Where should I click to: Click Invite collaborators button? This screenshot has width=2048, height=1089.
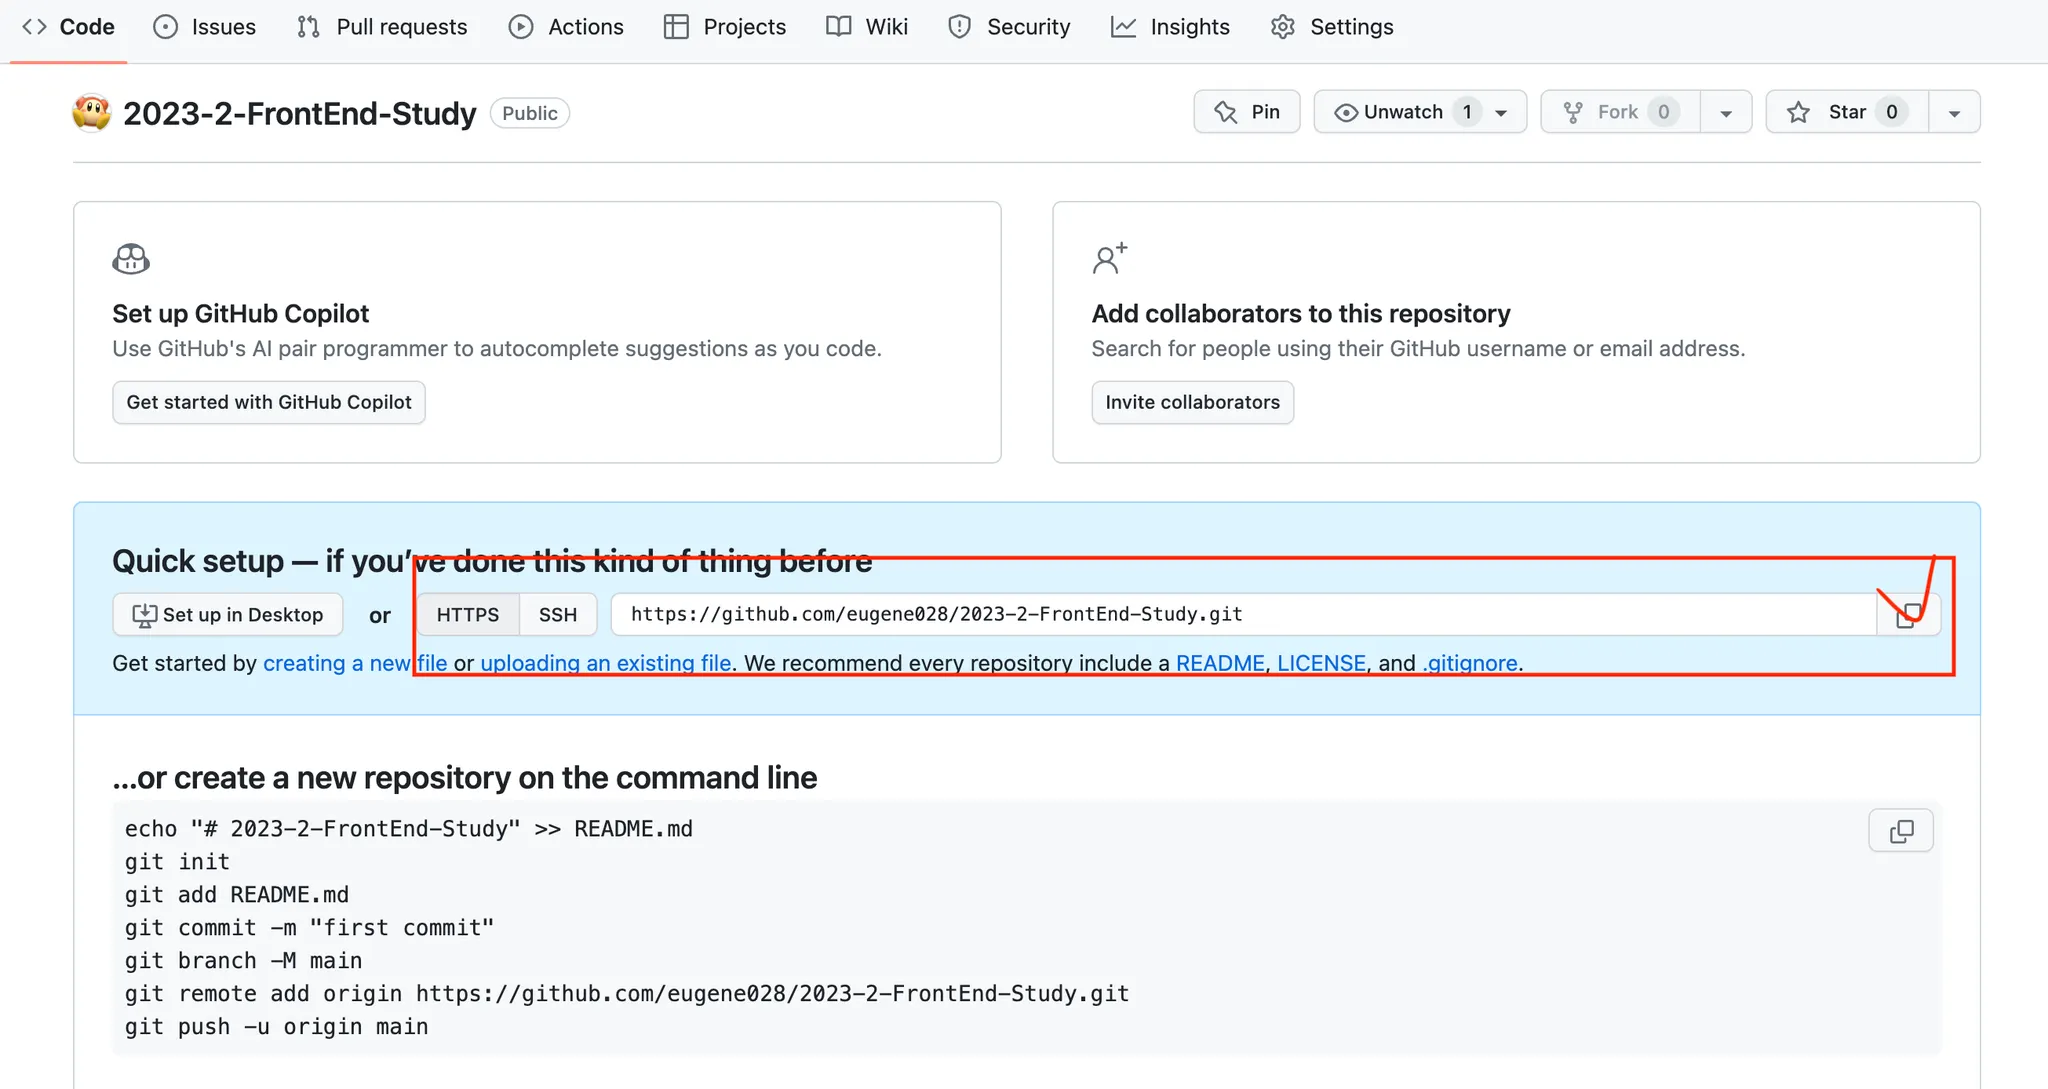[x=1192, y=402]
